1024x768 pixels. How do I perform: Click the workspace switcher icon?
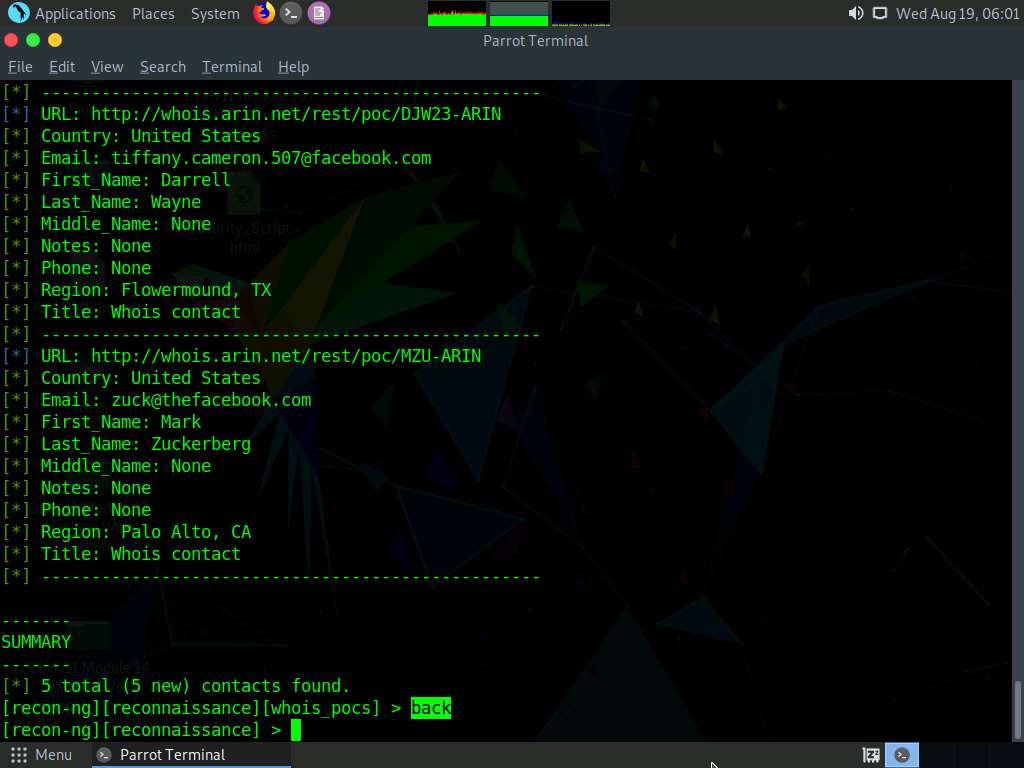871,756
